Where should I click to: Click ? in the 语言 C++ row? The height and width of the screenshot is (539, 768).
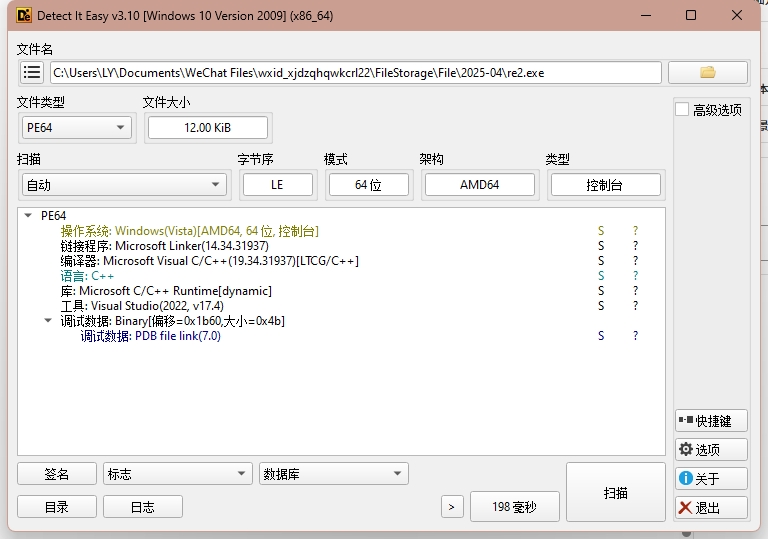click(x=635, y=276)
